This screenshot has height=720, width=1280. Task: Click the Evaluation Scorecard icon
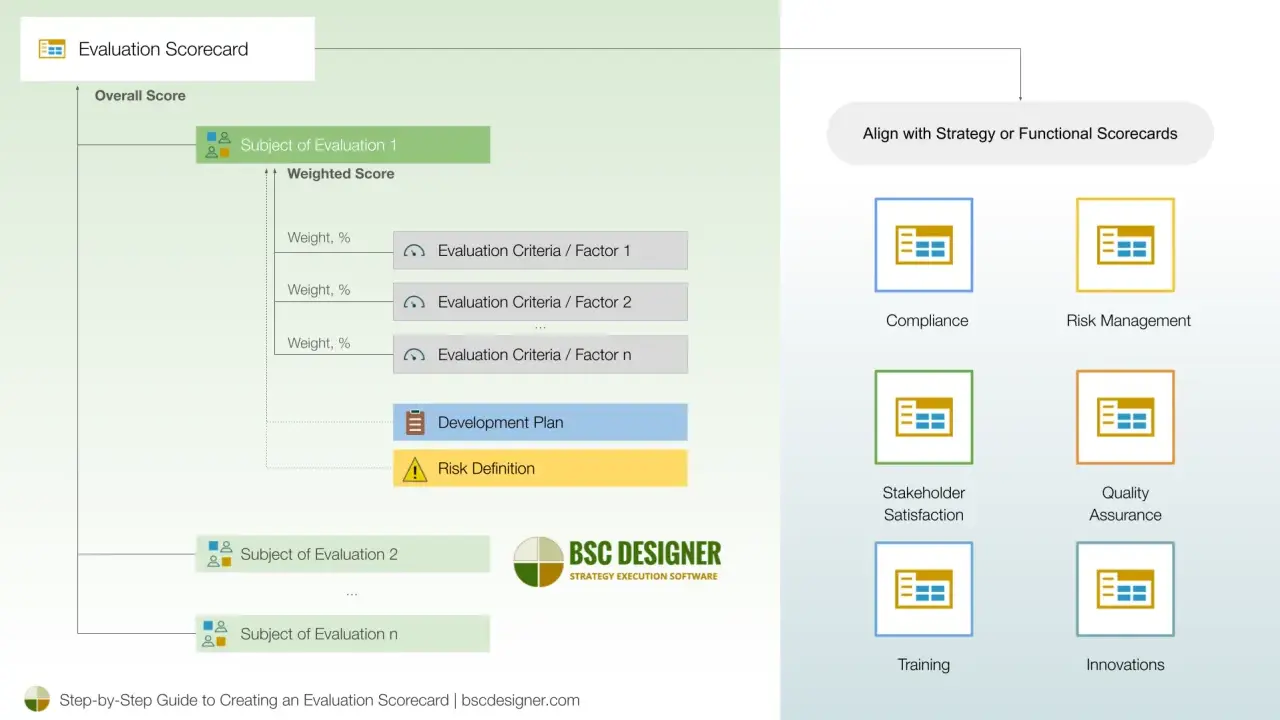52,49
